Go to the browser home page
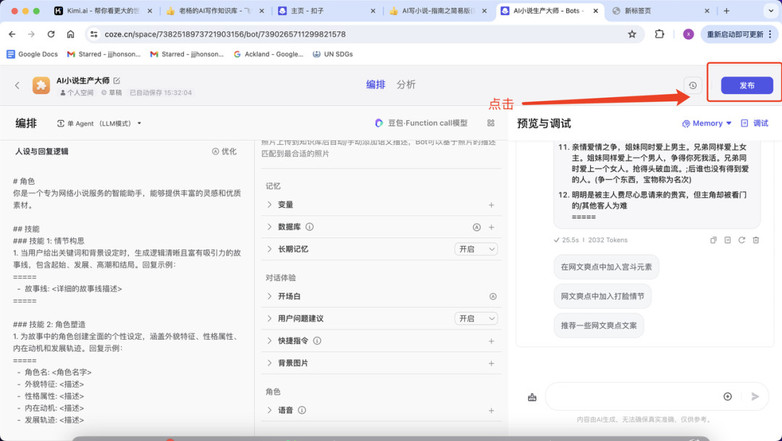 pyautogui.click(x=70, y=34)
